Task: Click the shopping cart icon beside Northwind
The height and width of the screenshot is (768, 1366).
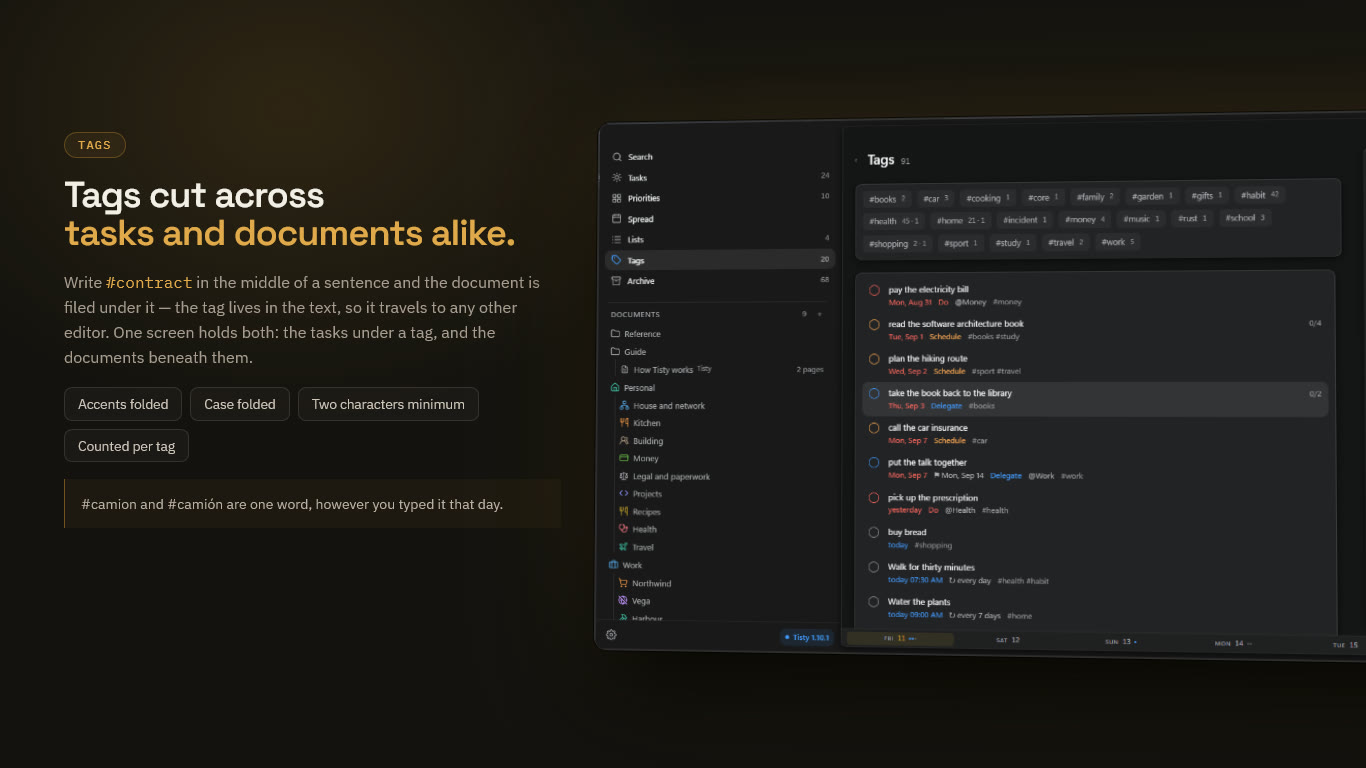Action: (623, 583)
